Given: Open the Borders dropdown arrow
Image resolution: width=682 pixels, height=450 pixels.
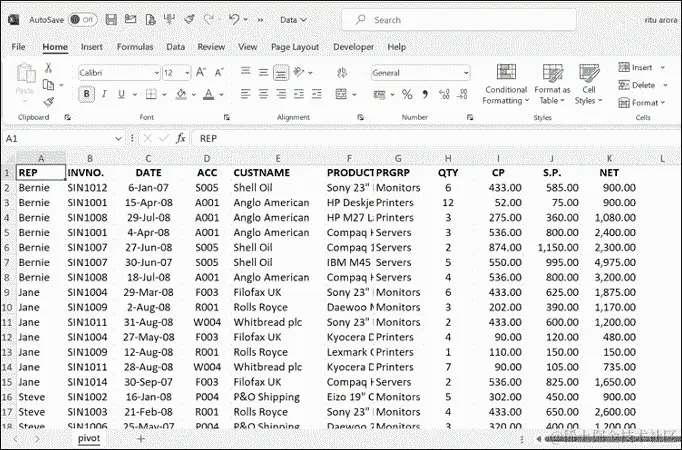Looking at the screenshot, I should 164,94.
